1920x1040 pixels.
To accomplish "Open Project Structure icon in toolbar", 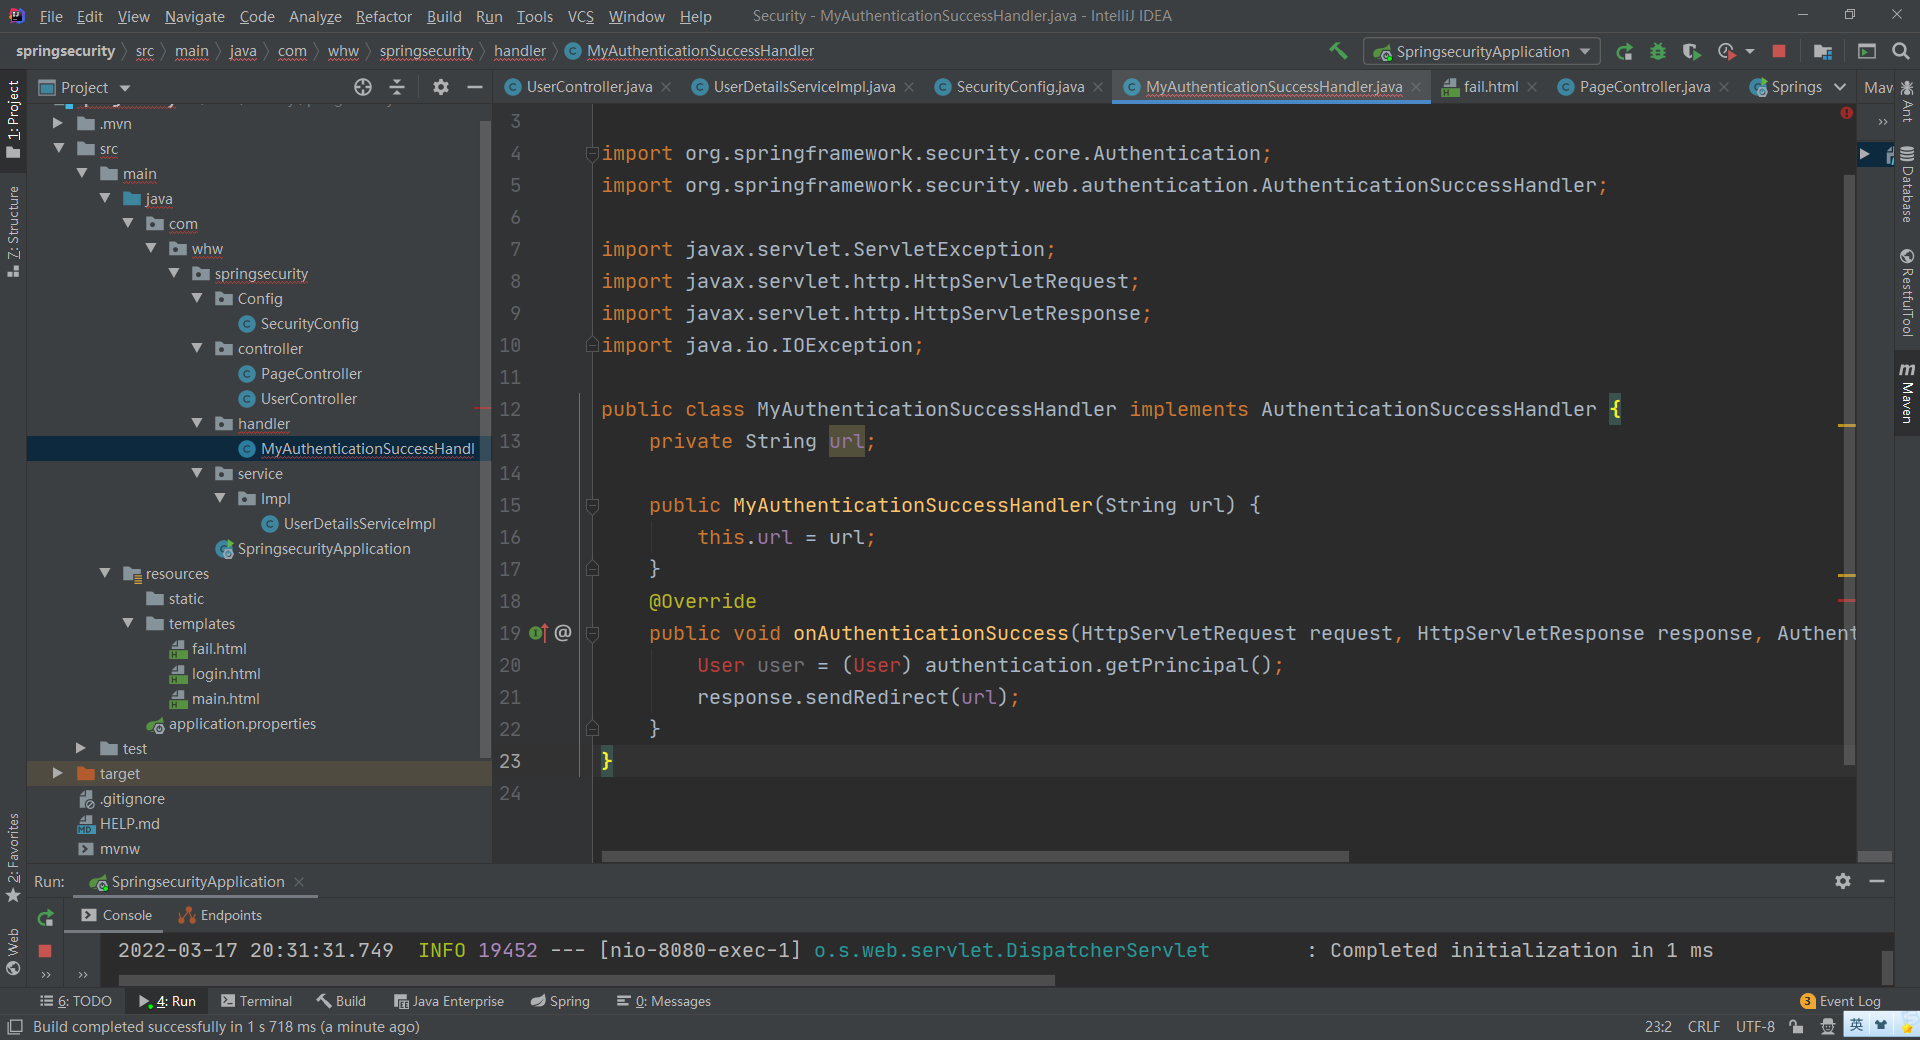I will click(x=1823, y=51).
